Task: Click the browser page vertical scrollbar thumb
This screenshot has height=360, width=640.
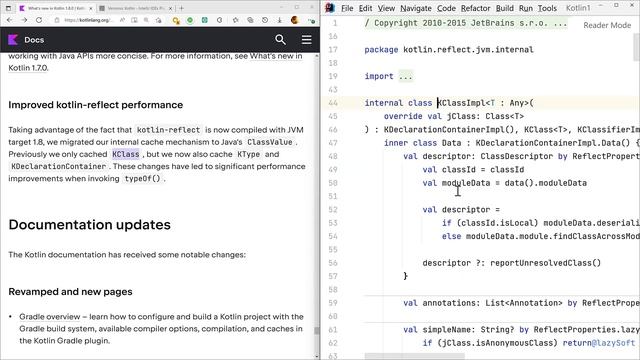Action: click(x=316, y=331)
